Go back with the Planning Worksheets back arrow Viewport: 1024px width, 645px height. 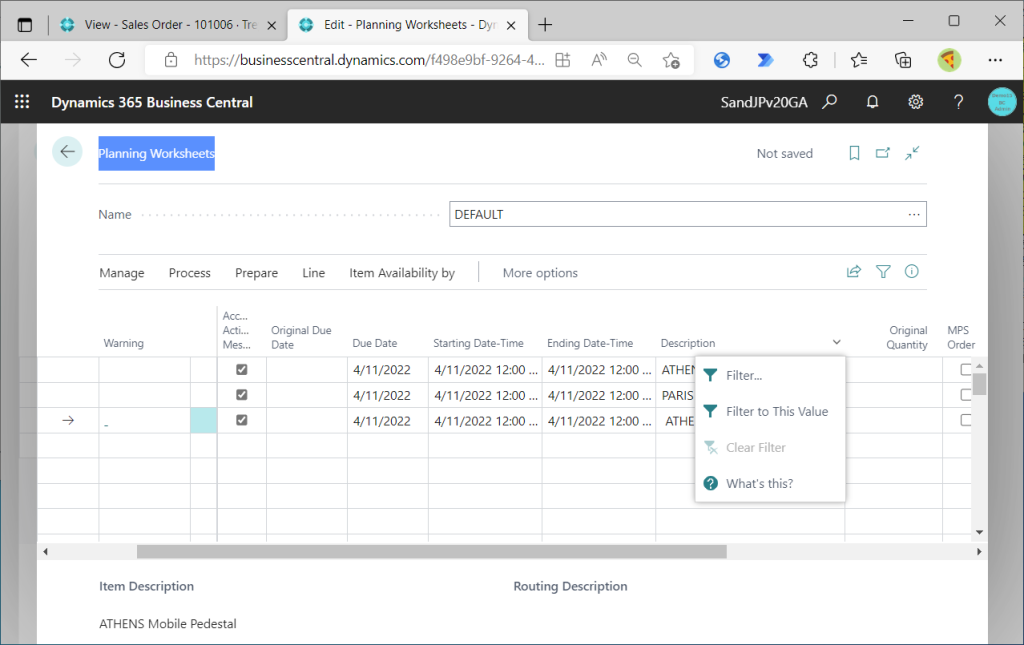pos(67,152)
